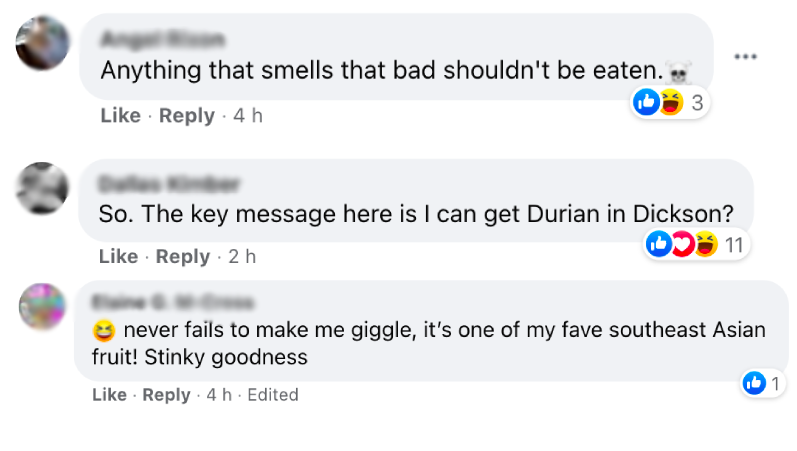Image resolution: width=797 pixels, height=451 pixels.
Task: Reply to the Durian in Dickson comment
Action: point(183,257)
